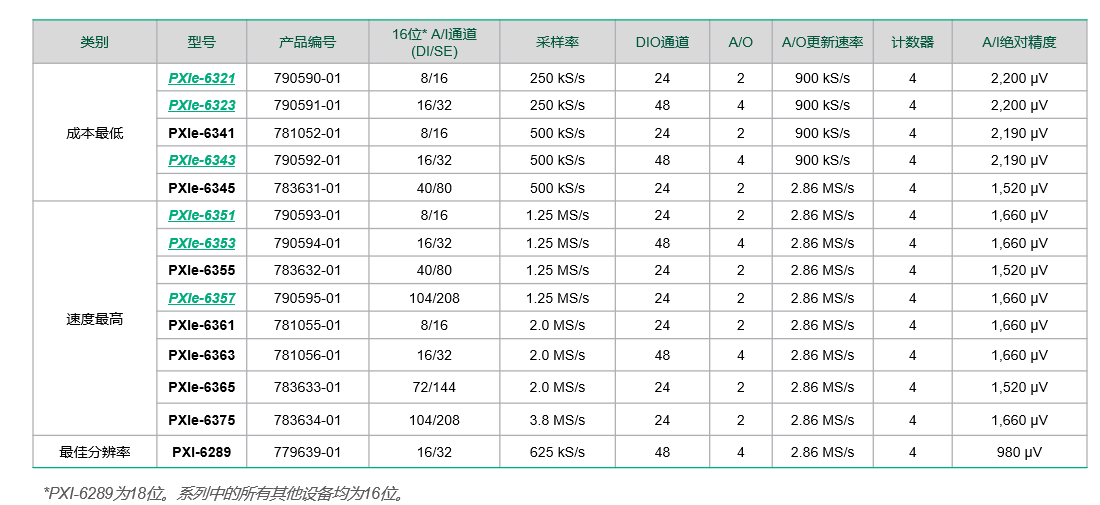
Task: Open the PXIe-6357 product link
Action: [x=201, y=298]
